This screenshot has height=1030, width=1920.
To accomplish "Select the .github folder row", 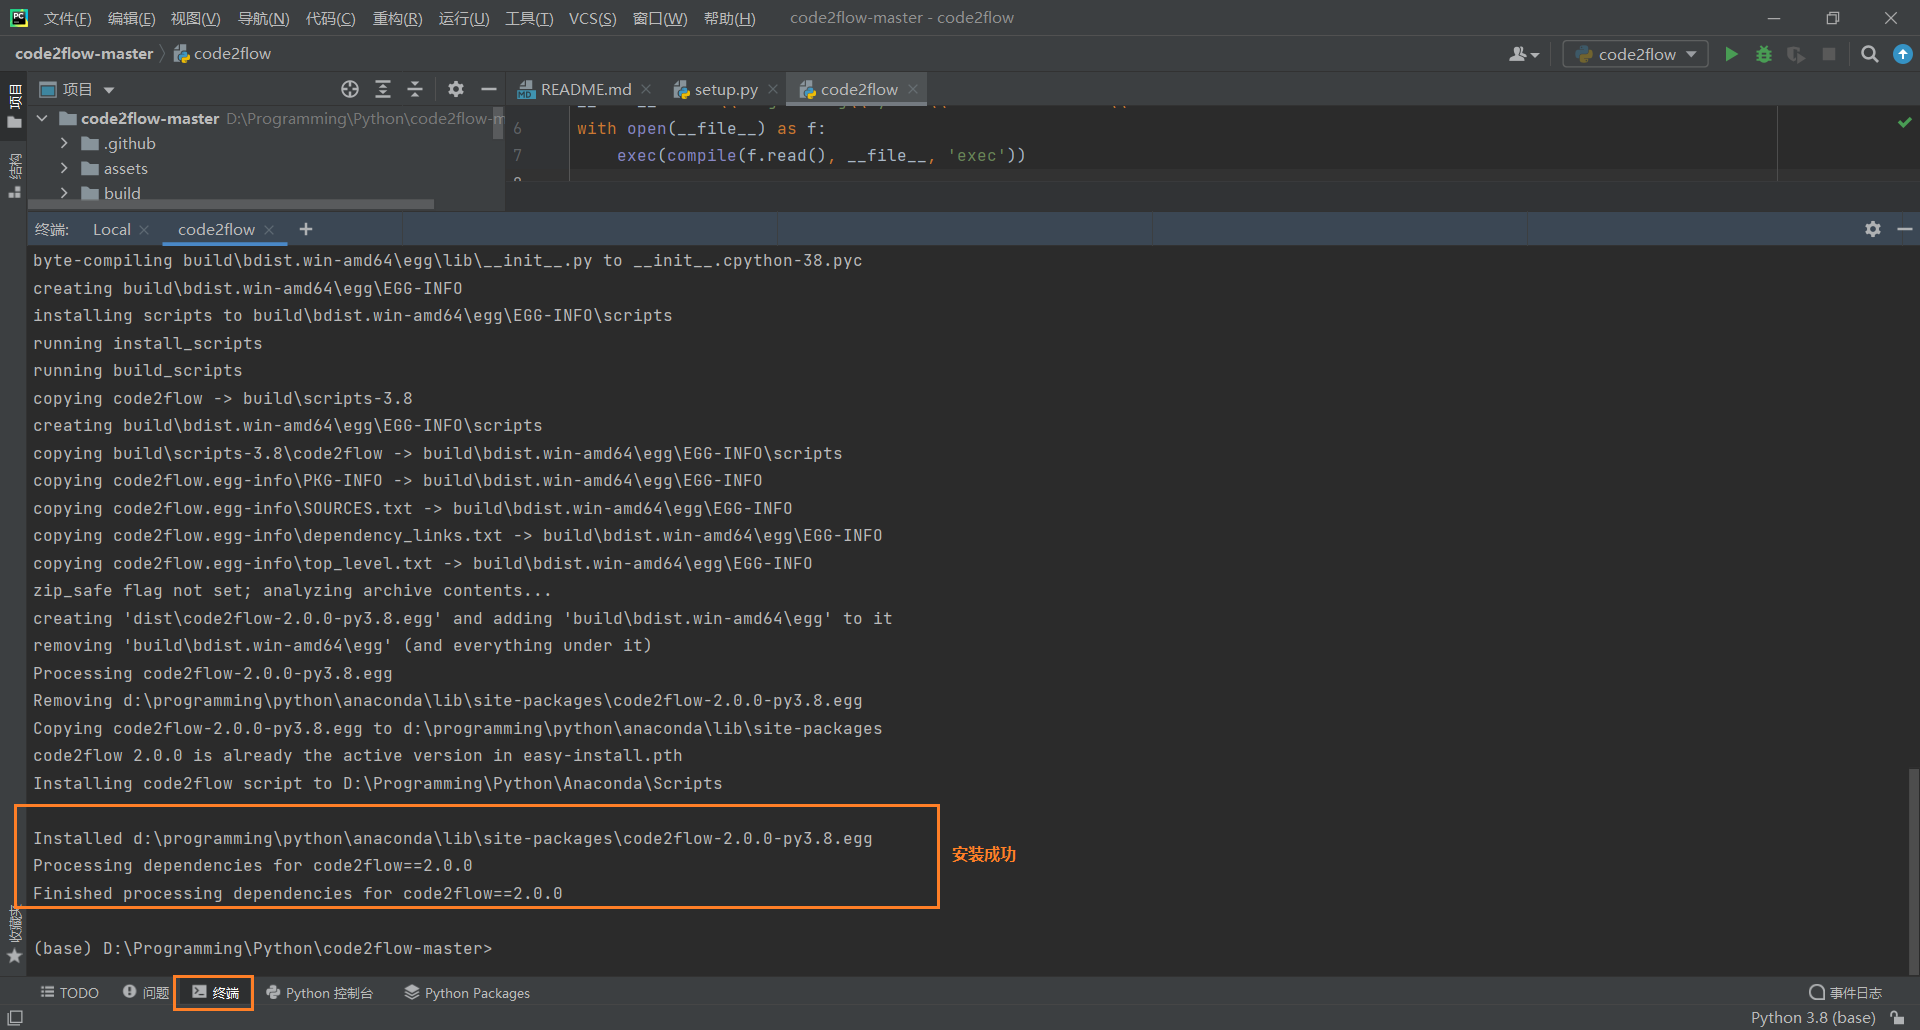I will pyautogui.click(x=265, y=143).
